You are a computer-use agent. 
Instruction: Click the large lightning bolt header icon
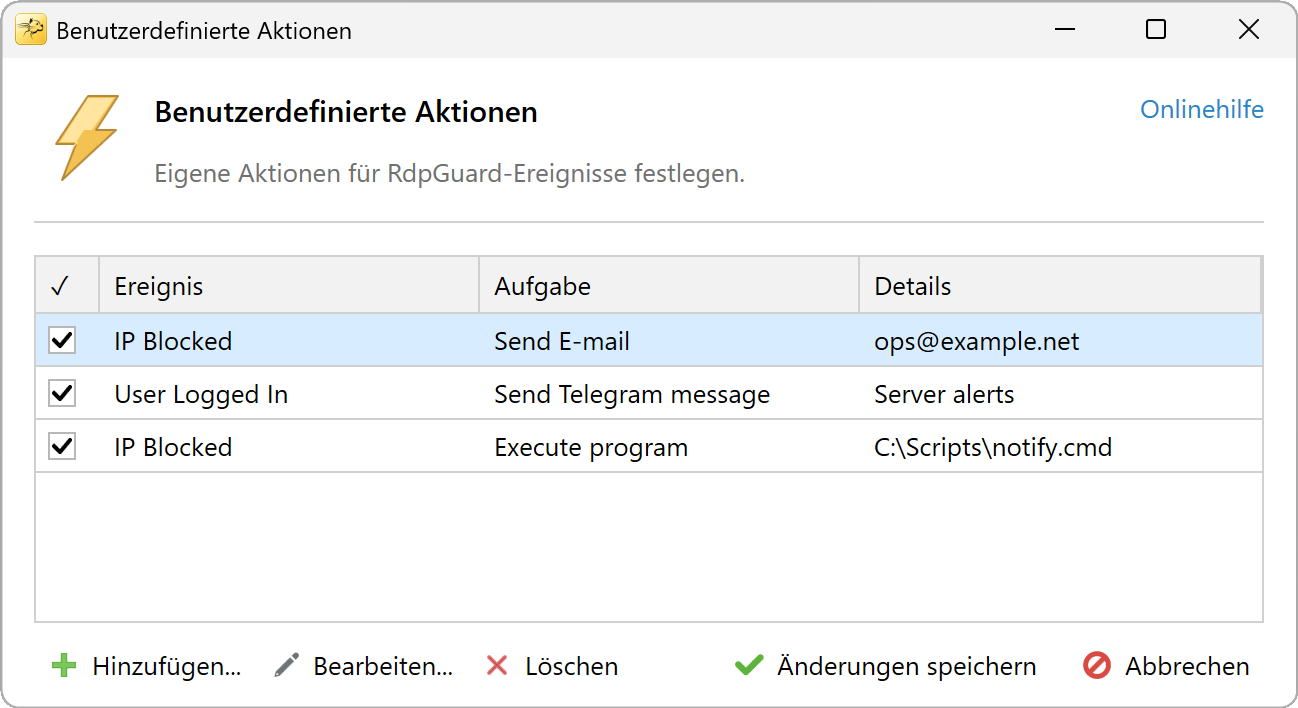click(87, 138)
